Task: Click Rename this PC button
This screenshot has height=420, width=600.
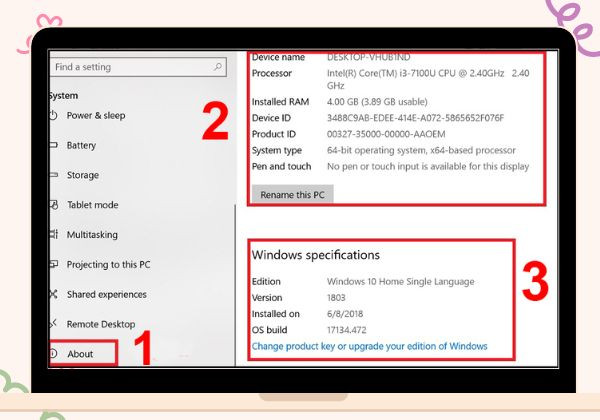Action: [292, 195]
